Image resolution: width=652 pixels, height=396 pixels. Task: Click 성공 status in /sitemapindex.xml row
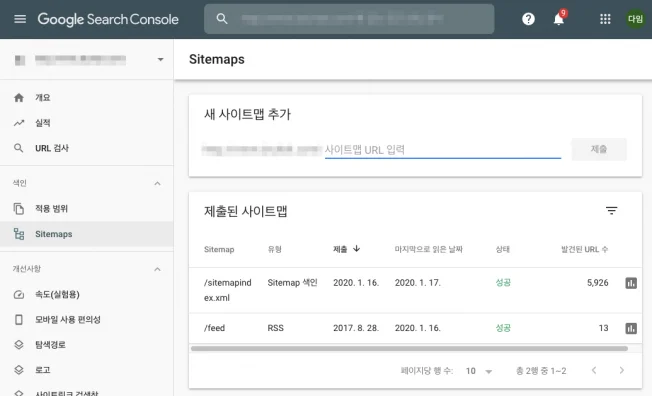click(503, 283)
